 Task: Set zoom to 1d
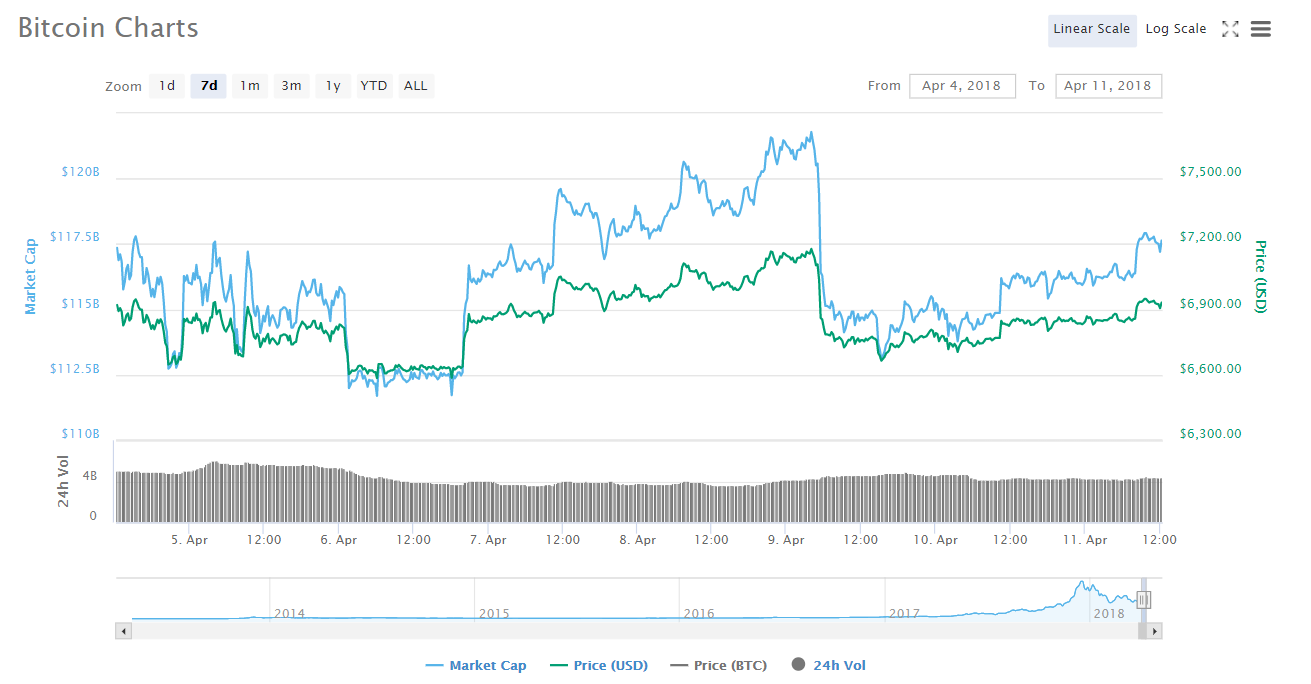(x=167, y=86)
